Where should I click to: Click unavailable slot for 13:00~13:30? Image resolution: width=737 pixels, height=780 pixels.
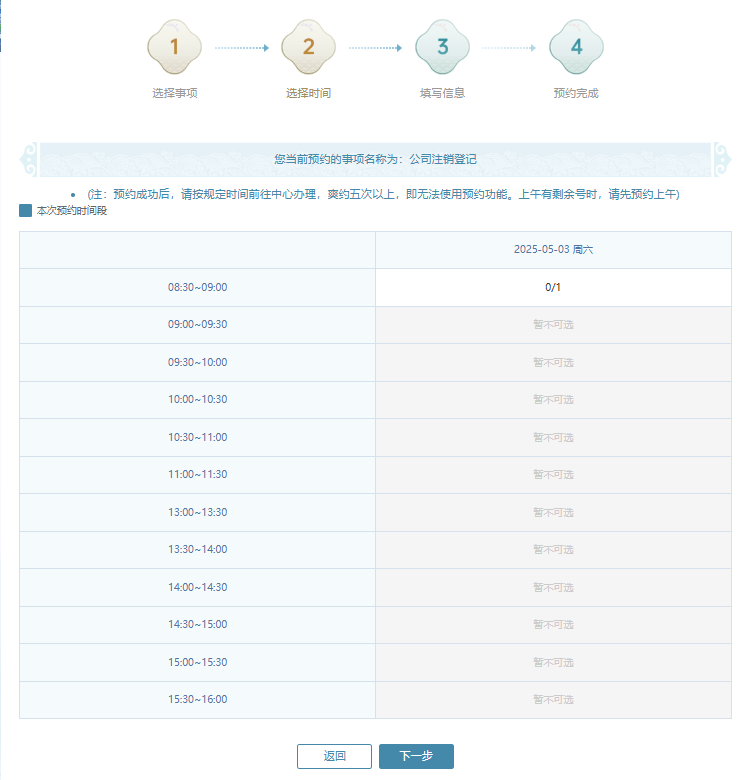pos(553,512)
